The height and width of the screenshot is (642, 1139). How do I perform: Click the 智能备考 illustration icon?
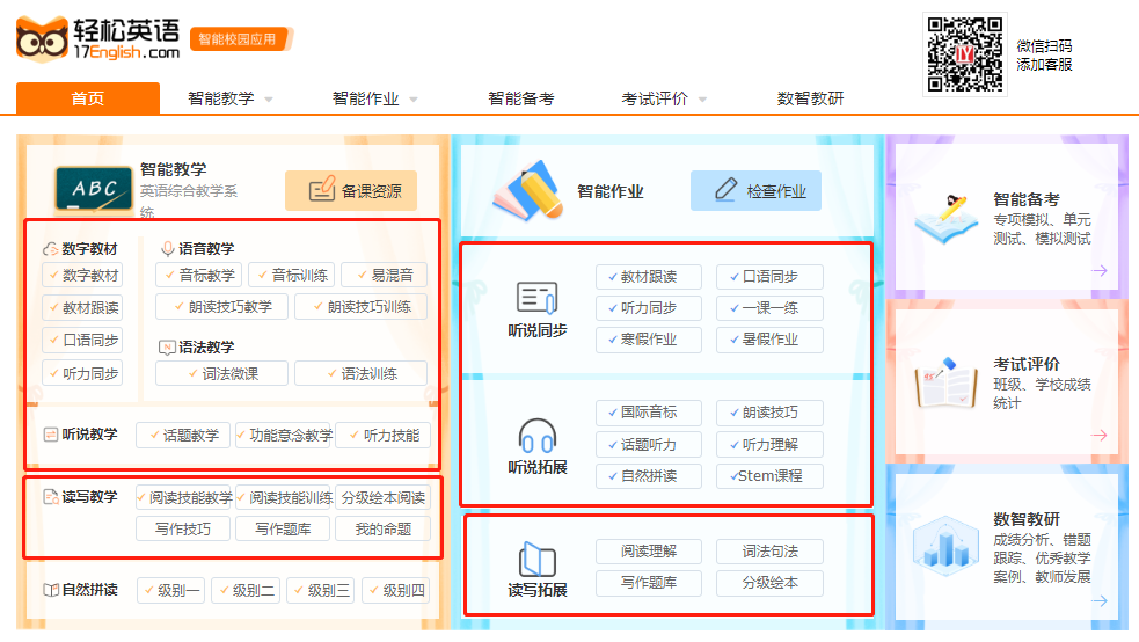pyautogui.click(x=947, y=219)
